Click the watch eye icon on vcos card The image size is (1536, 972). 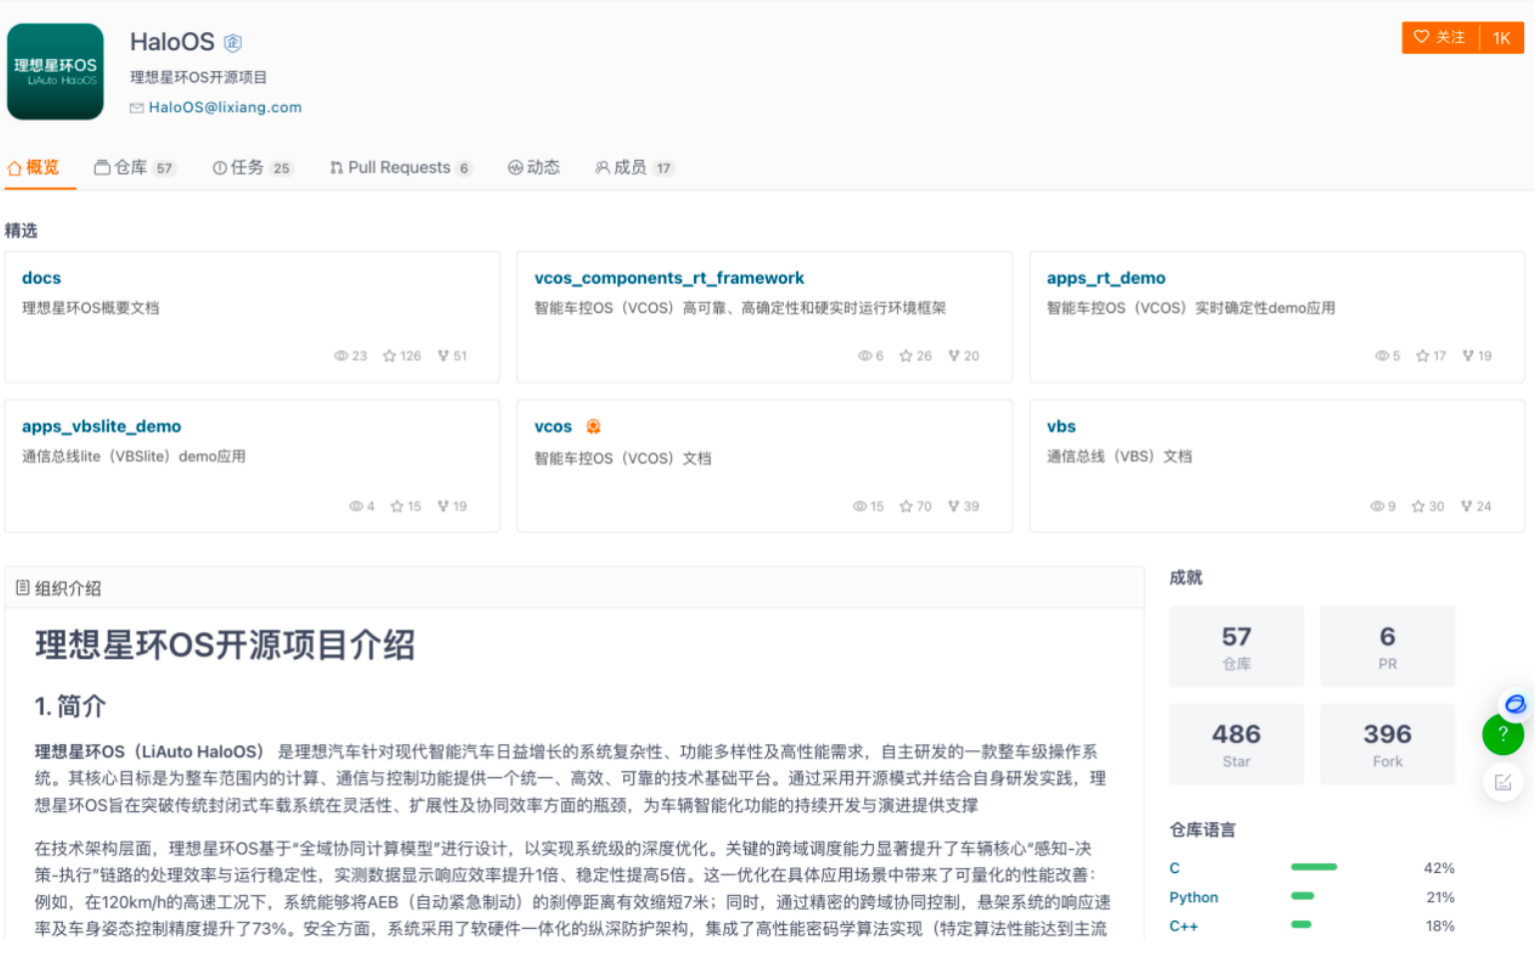pos(860,506)
